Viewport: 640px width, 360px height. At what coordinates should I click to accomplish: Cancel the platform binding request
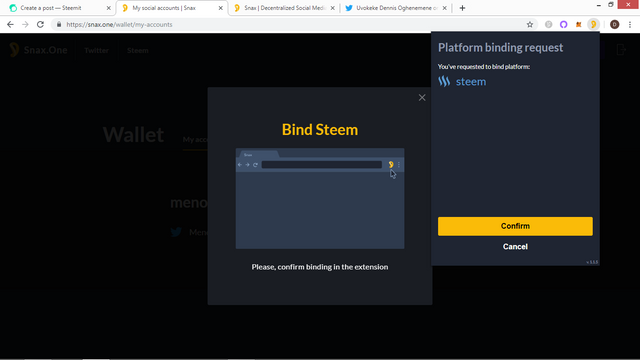[x=515, y=247]
